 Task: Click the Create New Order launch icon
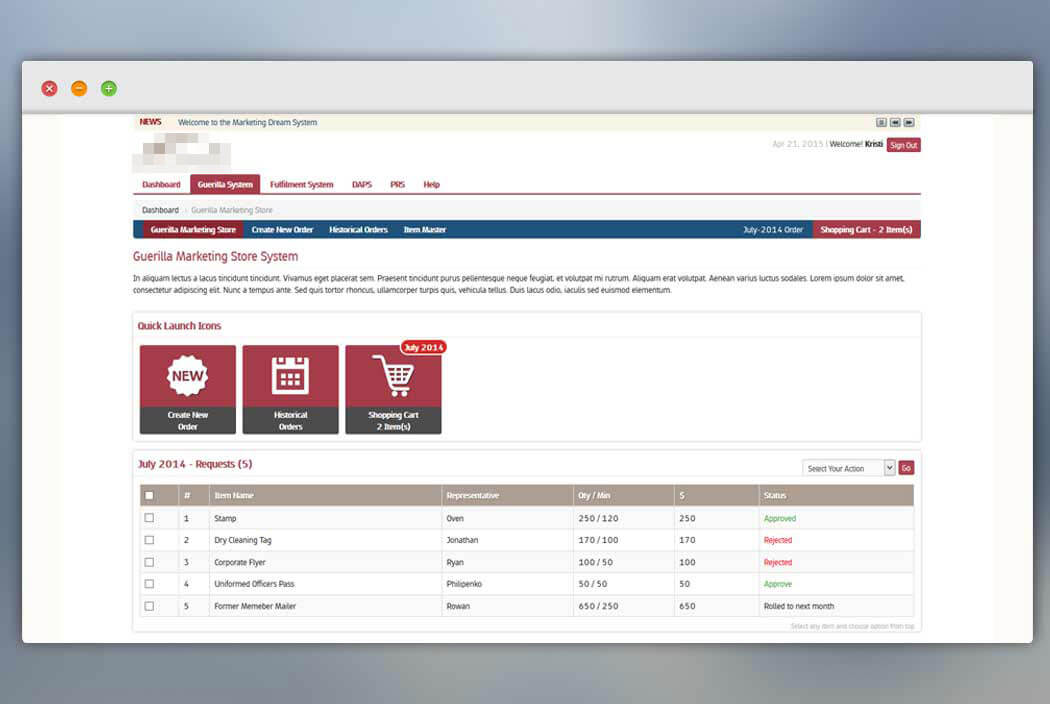[x=188, y=389]
